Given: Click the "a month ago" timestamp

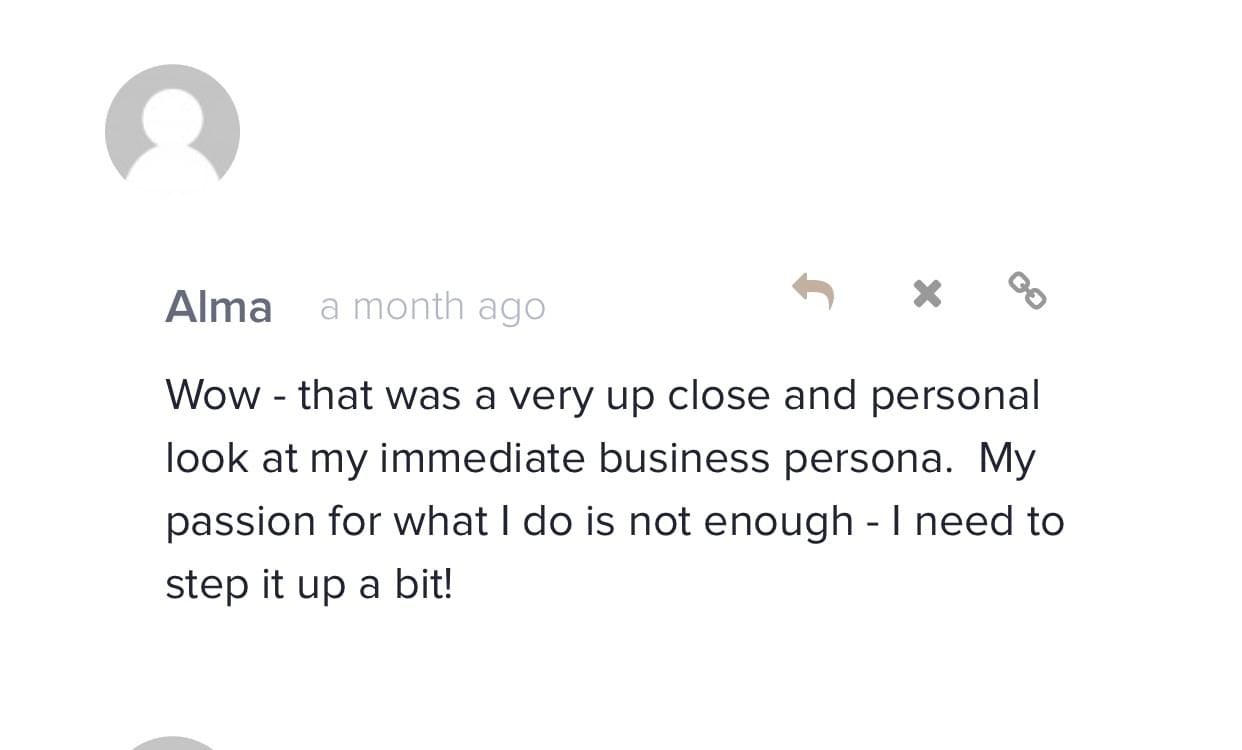Looking at the screenshot, I should point(432,306).
